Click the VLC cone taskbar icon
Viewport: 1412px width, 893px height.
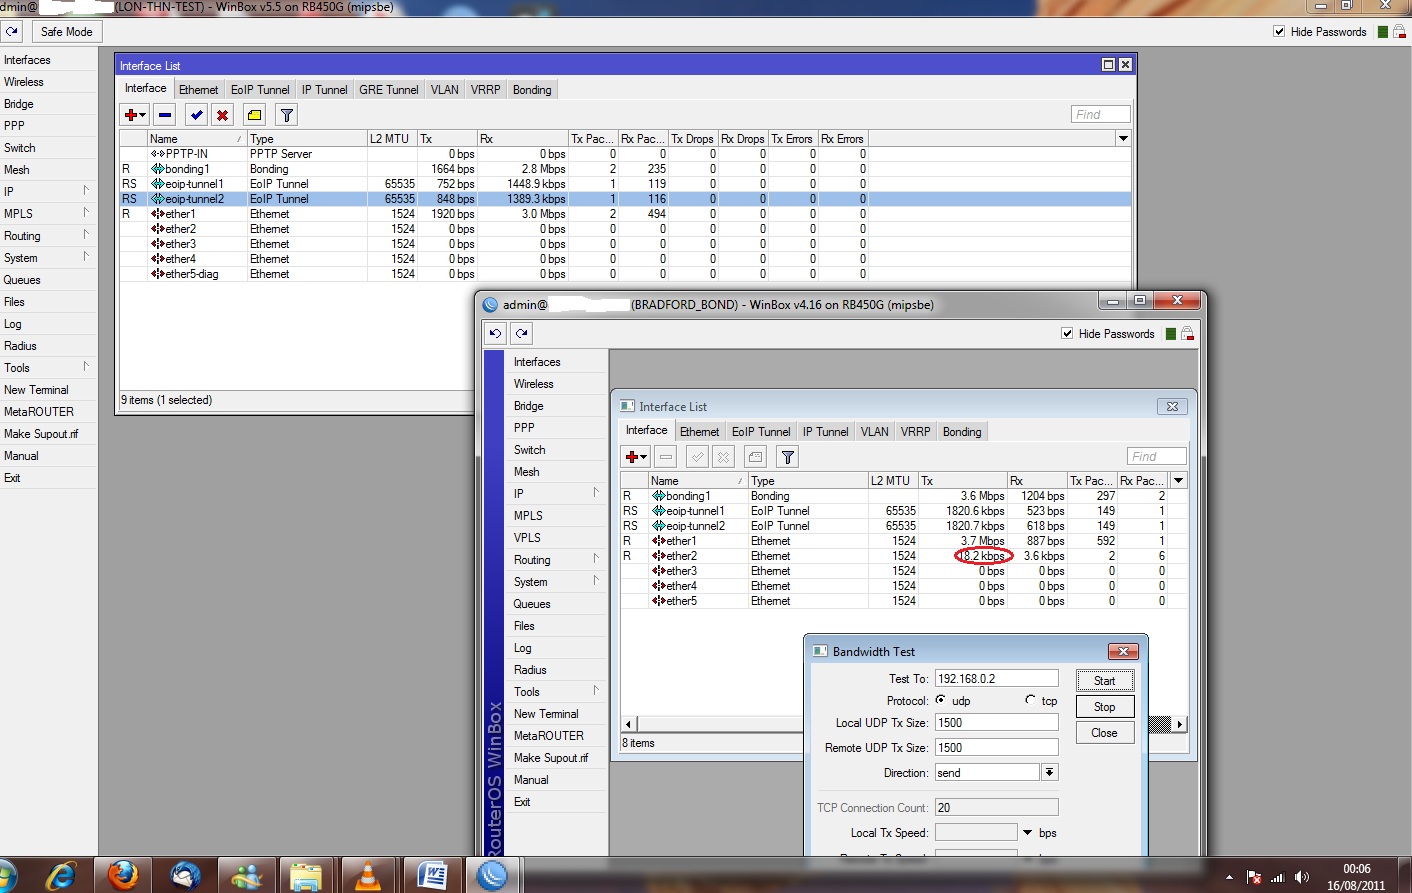[x=368, y=875]
